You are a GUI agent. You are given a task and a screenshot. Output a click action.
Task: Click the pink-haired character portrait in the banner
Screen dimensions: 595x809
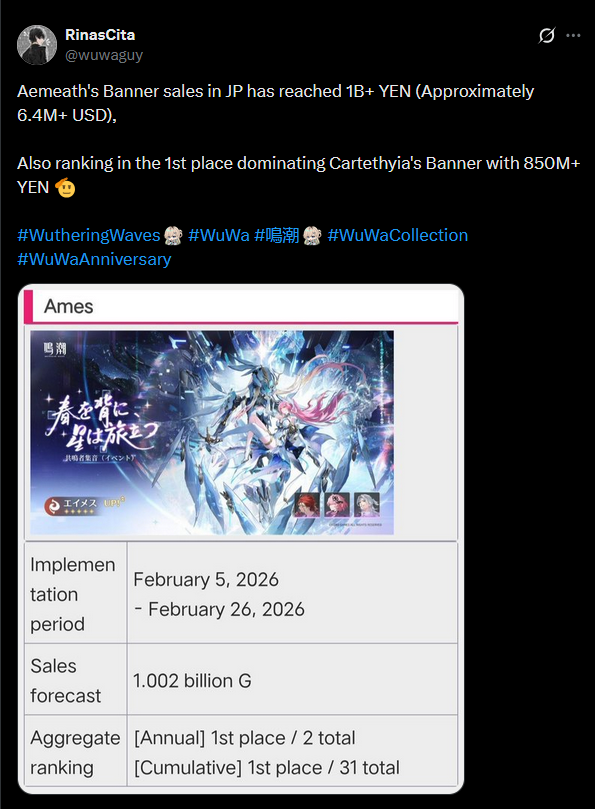tap(336, 505)
